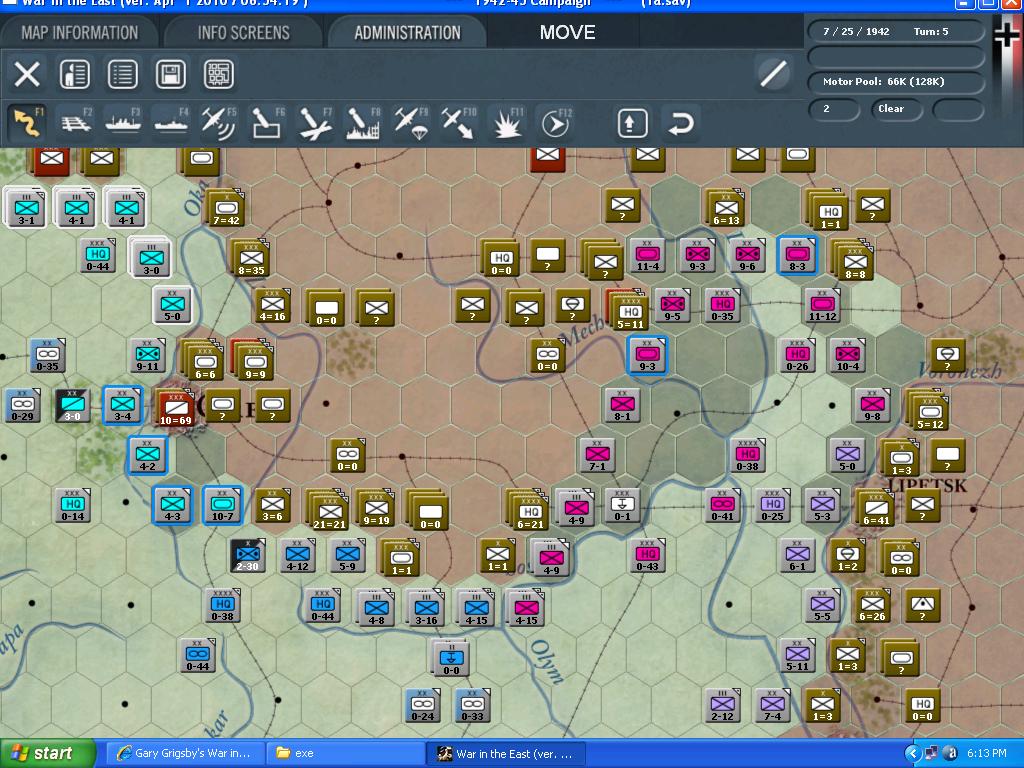Click the MOVE mode label
Image resolution: width=1024 pixels, height=768 pixels.
[x=567, y=33]
